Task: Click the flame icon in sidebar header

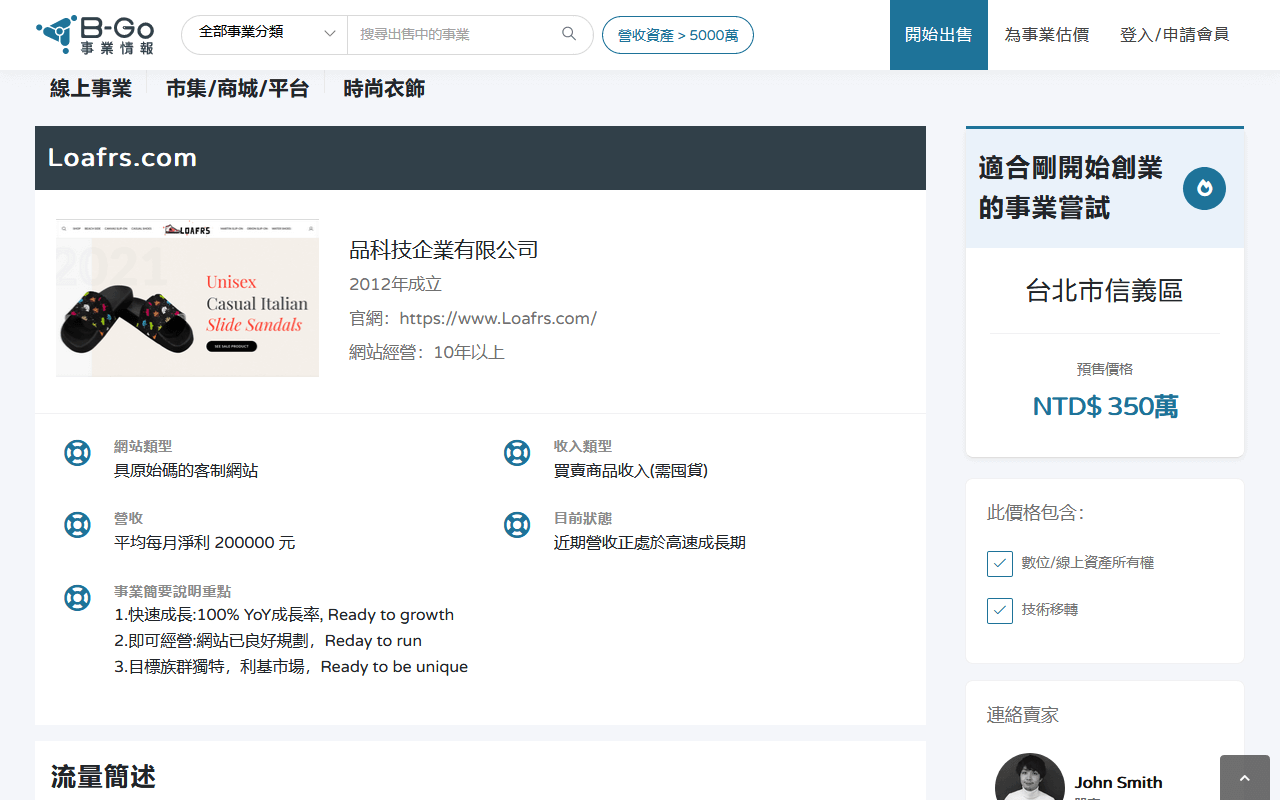Action: click(x=1204, y=188)
